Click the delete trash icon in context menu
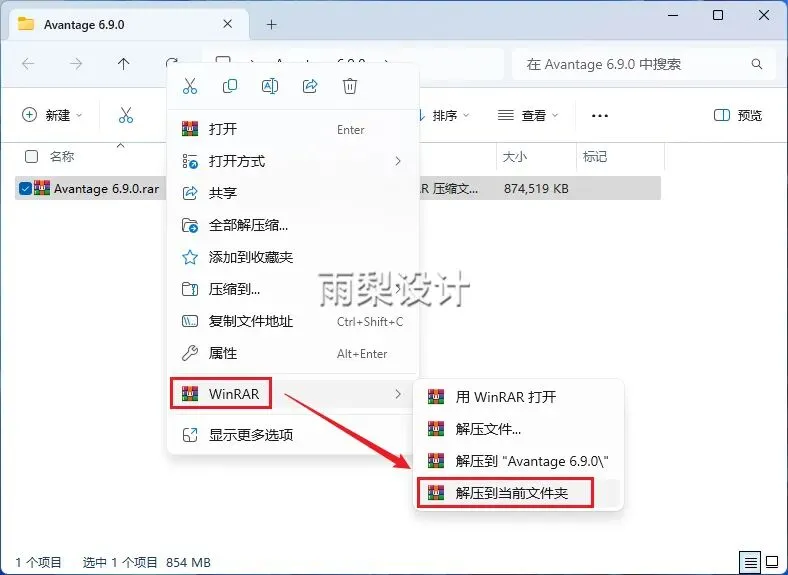The width and height of the screenshot is (788, 575). pyautogui.click(x=350, y=86)
